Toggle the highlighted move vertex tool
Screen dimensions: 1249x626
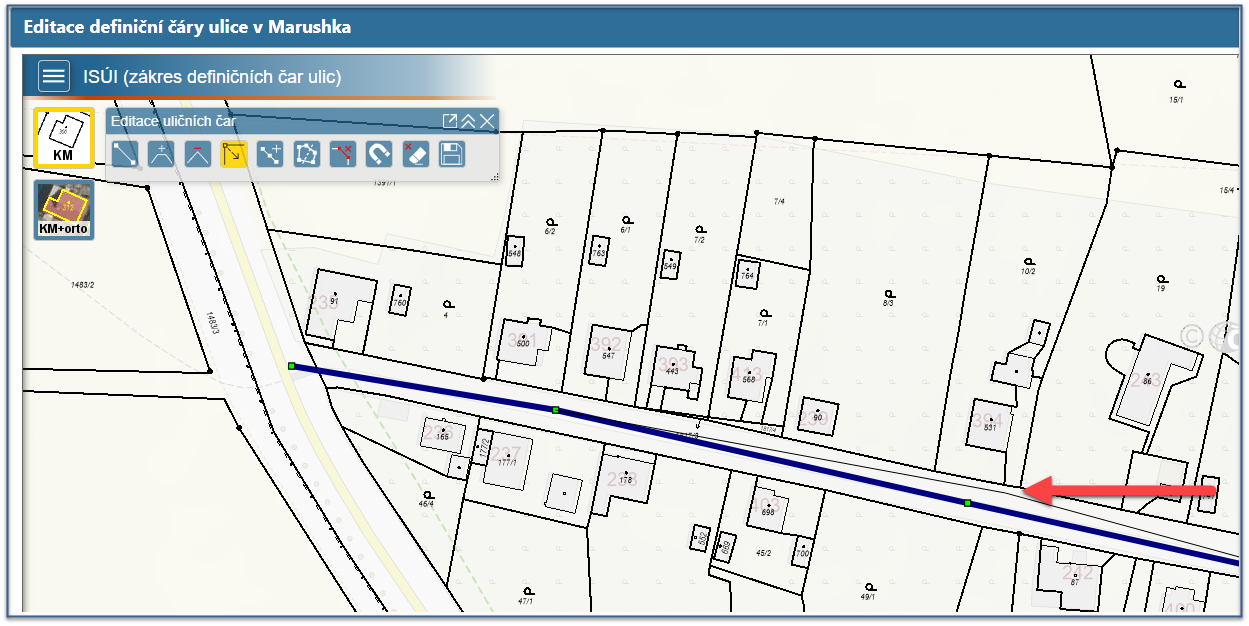click(x=234, y=154)
